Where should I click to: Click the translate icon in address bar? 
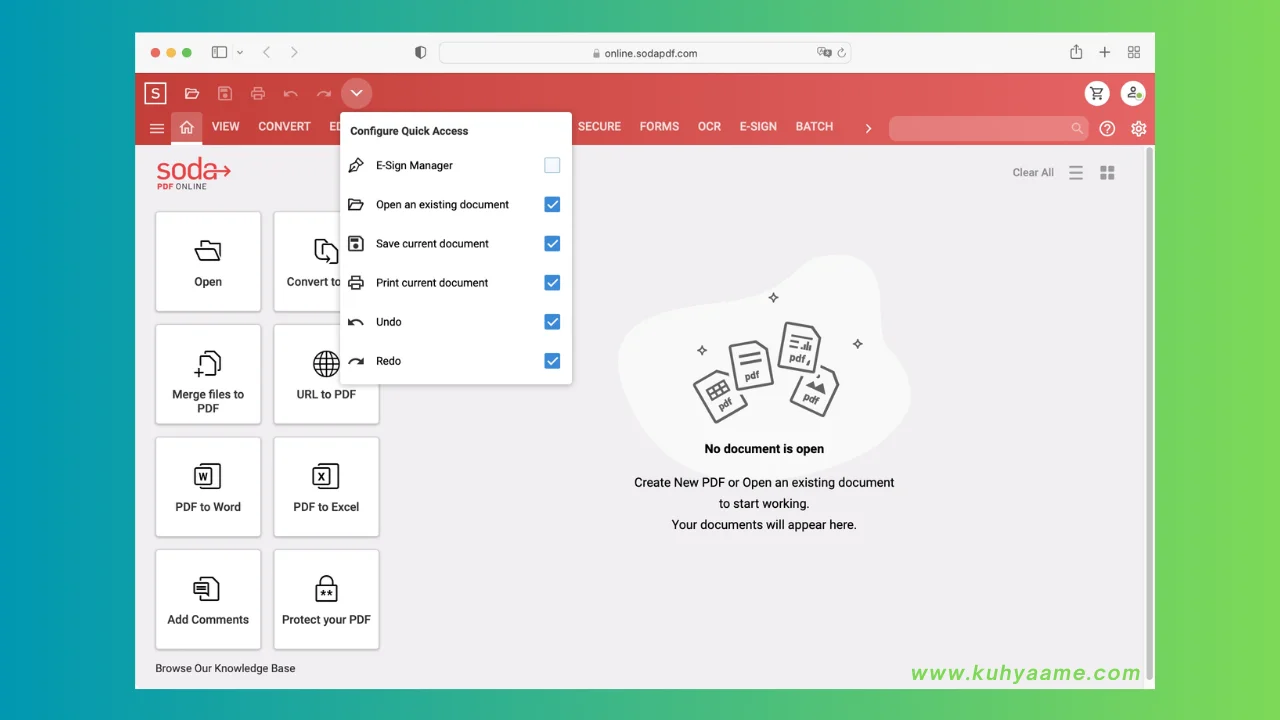[x=824, y=53]
